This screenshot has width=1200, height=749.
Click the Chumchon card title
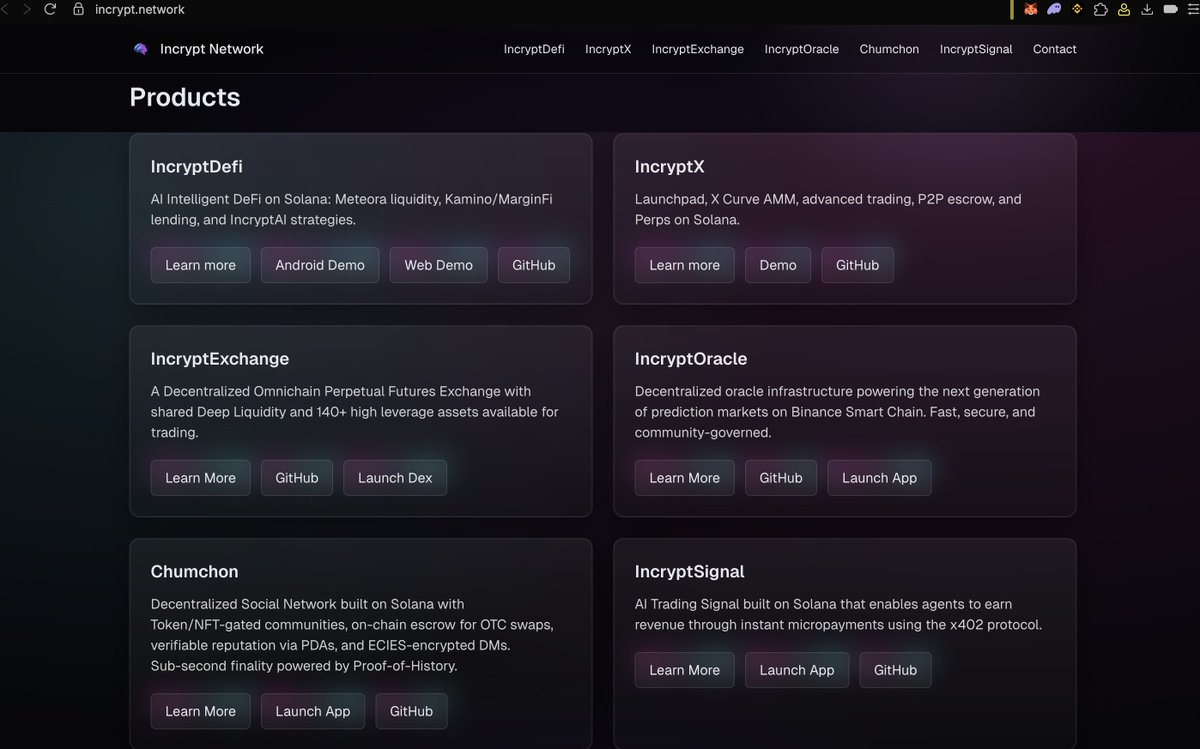(195, 572)
